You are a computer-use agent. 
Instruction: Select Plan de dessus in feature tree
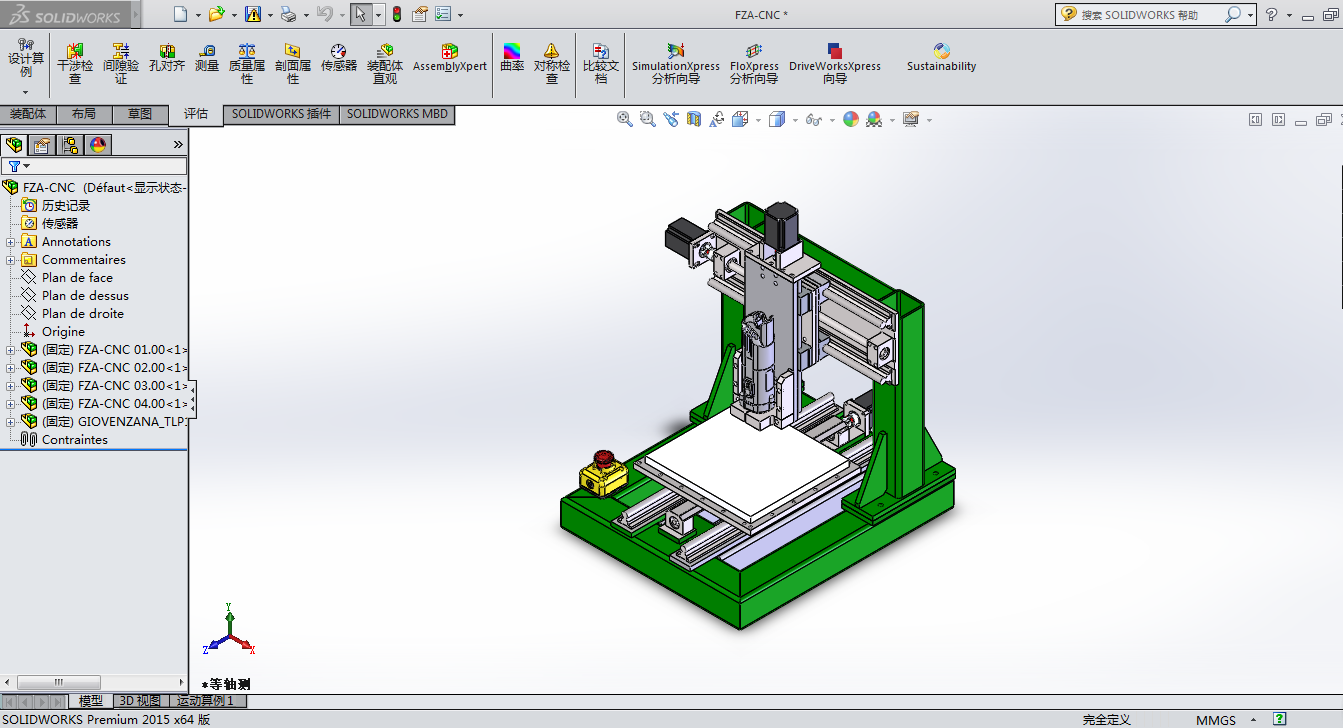click(85, 296)
